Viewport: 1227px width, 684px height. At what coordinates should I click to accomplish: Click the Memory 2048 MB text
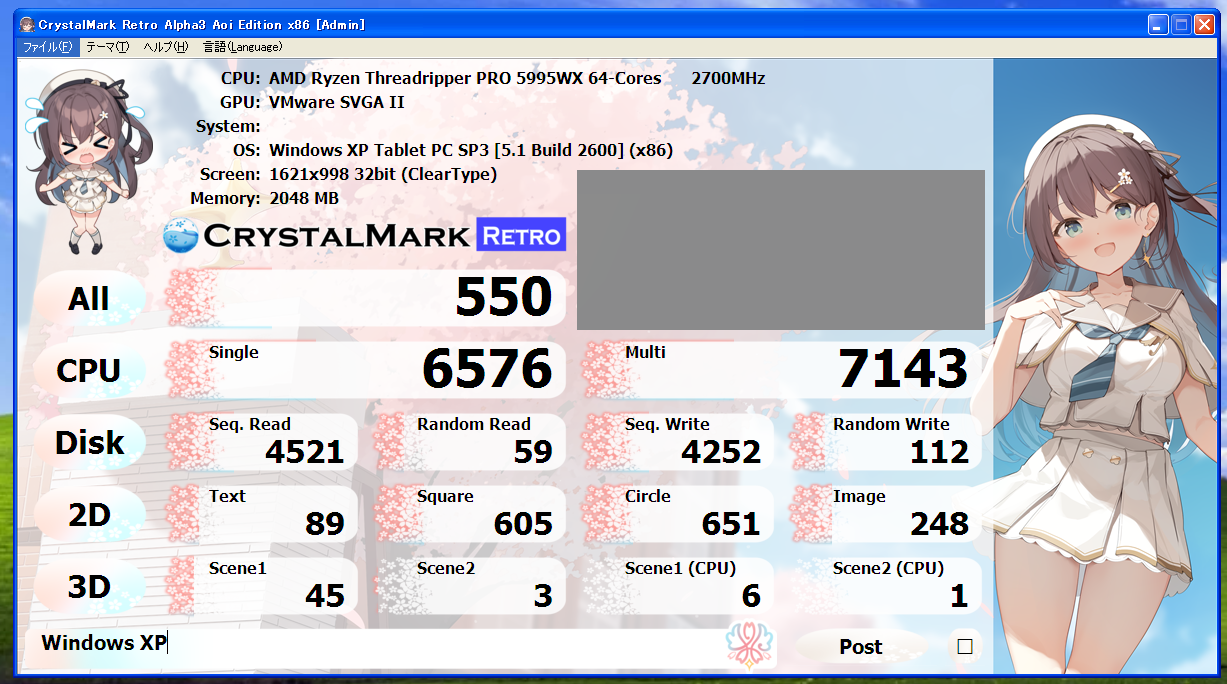pos(304,198)
